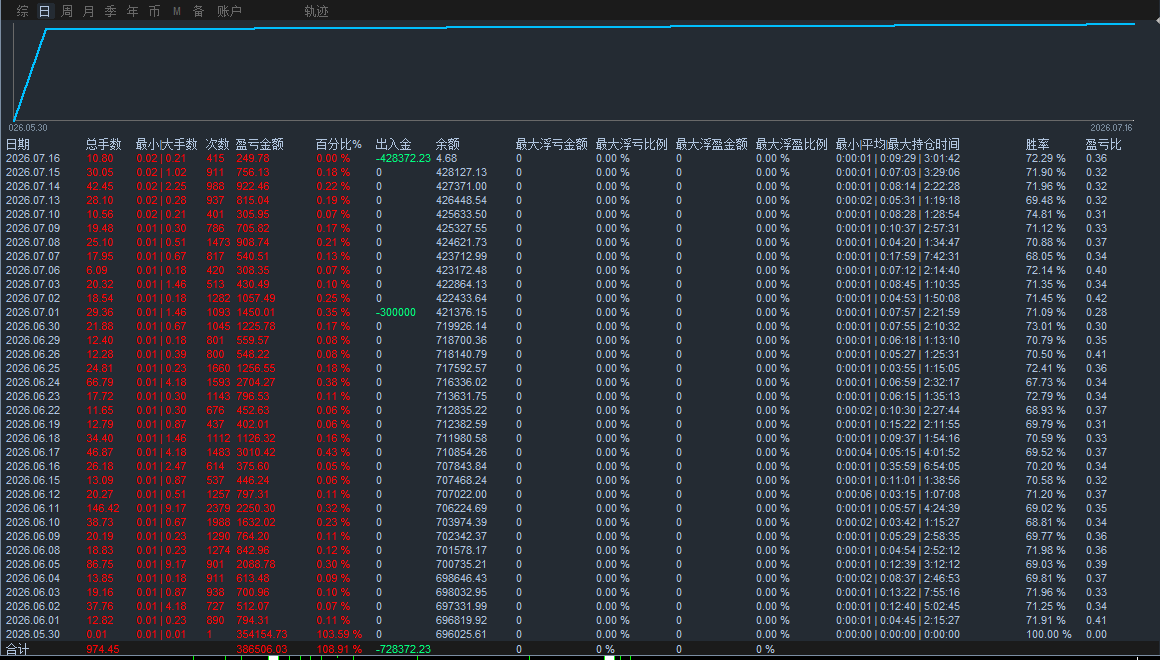Click the 428127.13 balance cell
This screenshot has height=660, width=1160.
coord(462,172)
